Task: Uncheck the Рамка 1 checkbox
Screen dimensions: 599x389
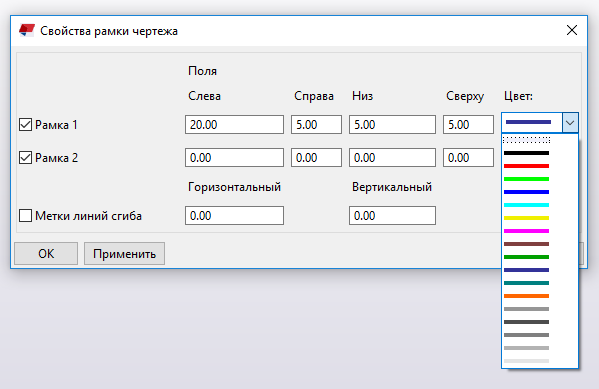Action: point(25,125)
